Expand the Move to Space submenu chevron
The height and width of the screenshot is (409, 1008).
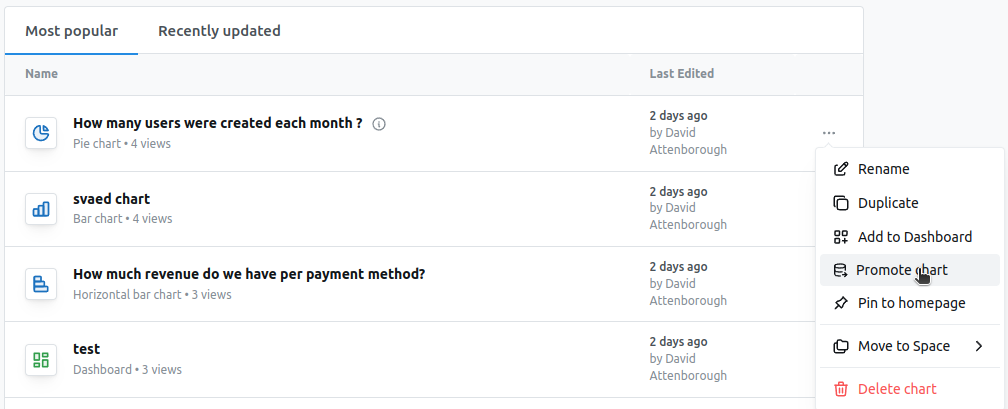[x=978, y=347]
